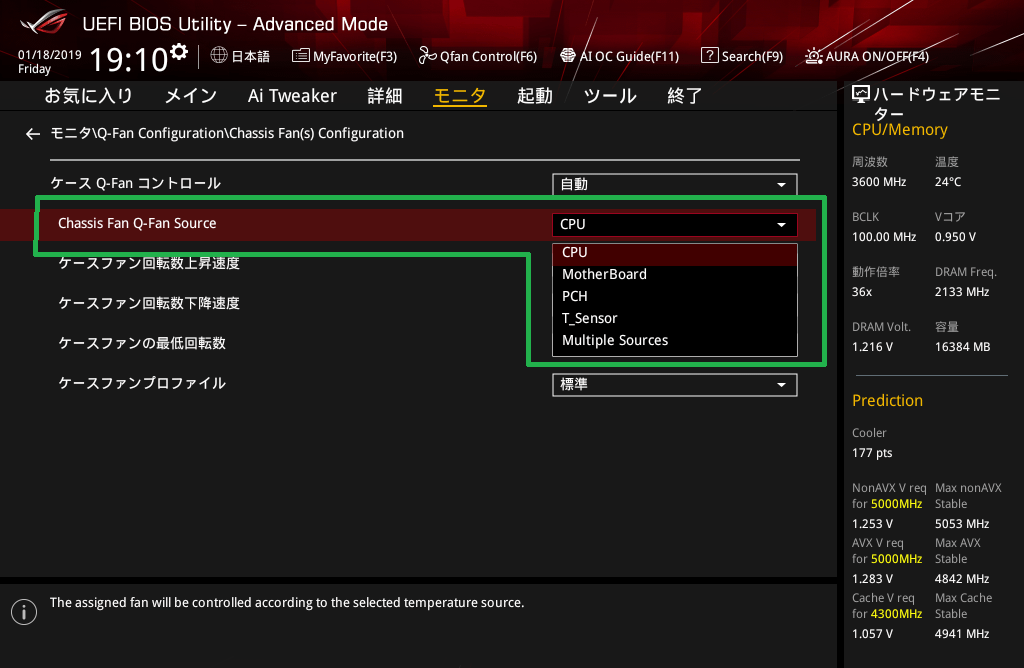Click the 19:10 clock display
The width and height of the screenshot is (1024, 668).
[x=129, y=59]
